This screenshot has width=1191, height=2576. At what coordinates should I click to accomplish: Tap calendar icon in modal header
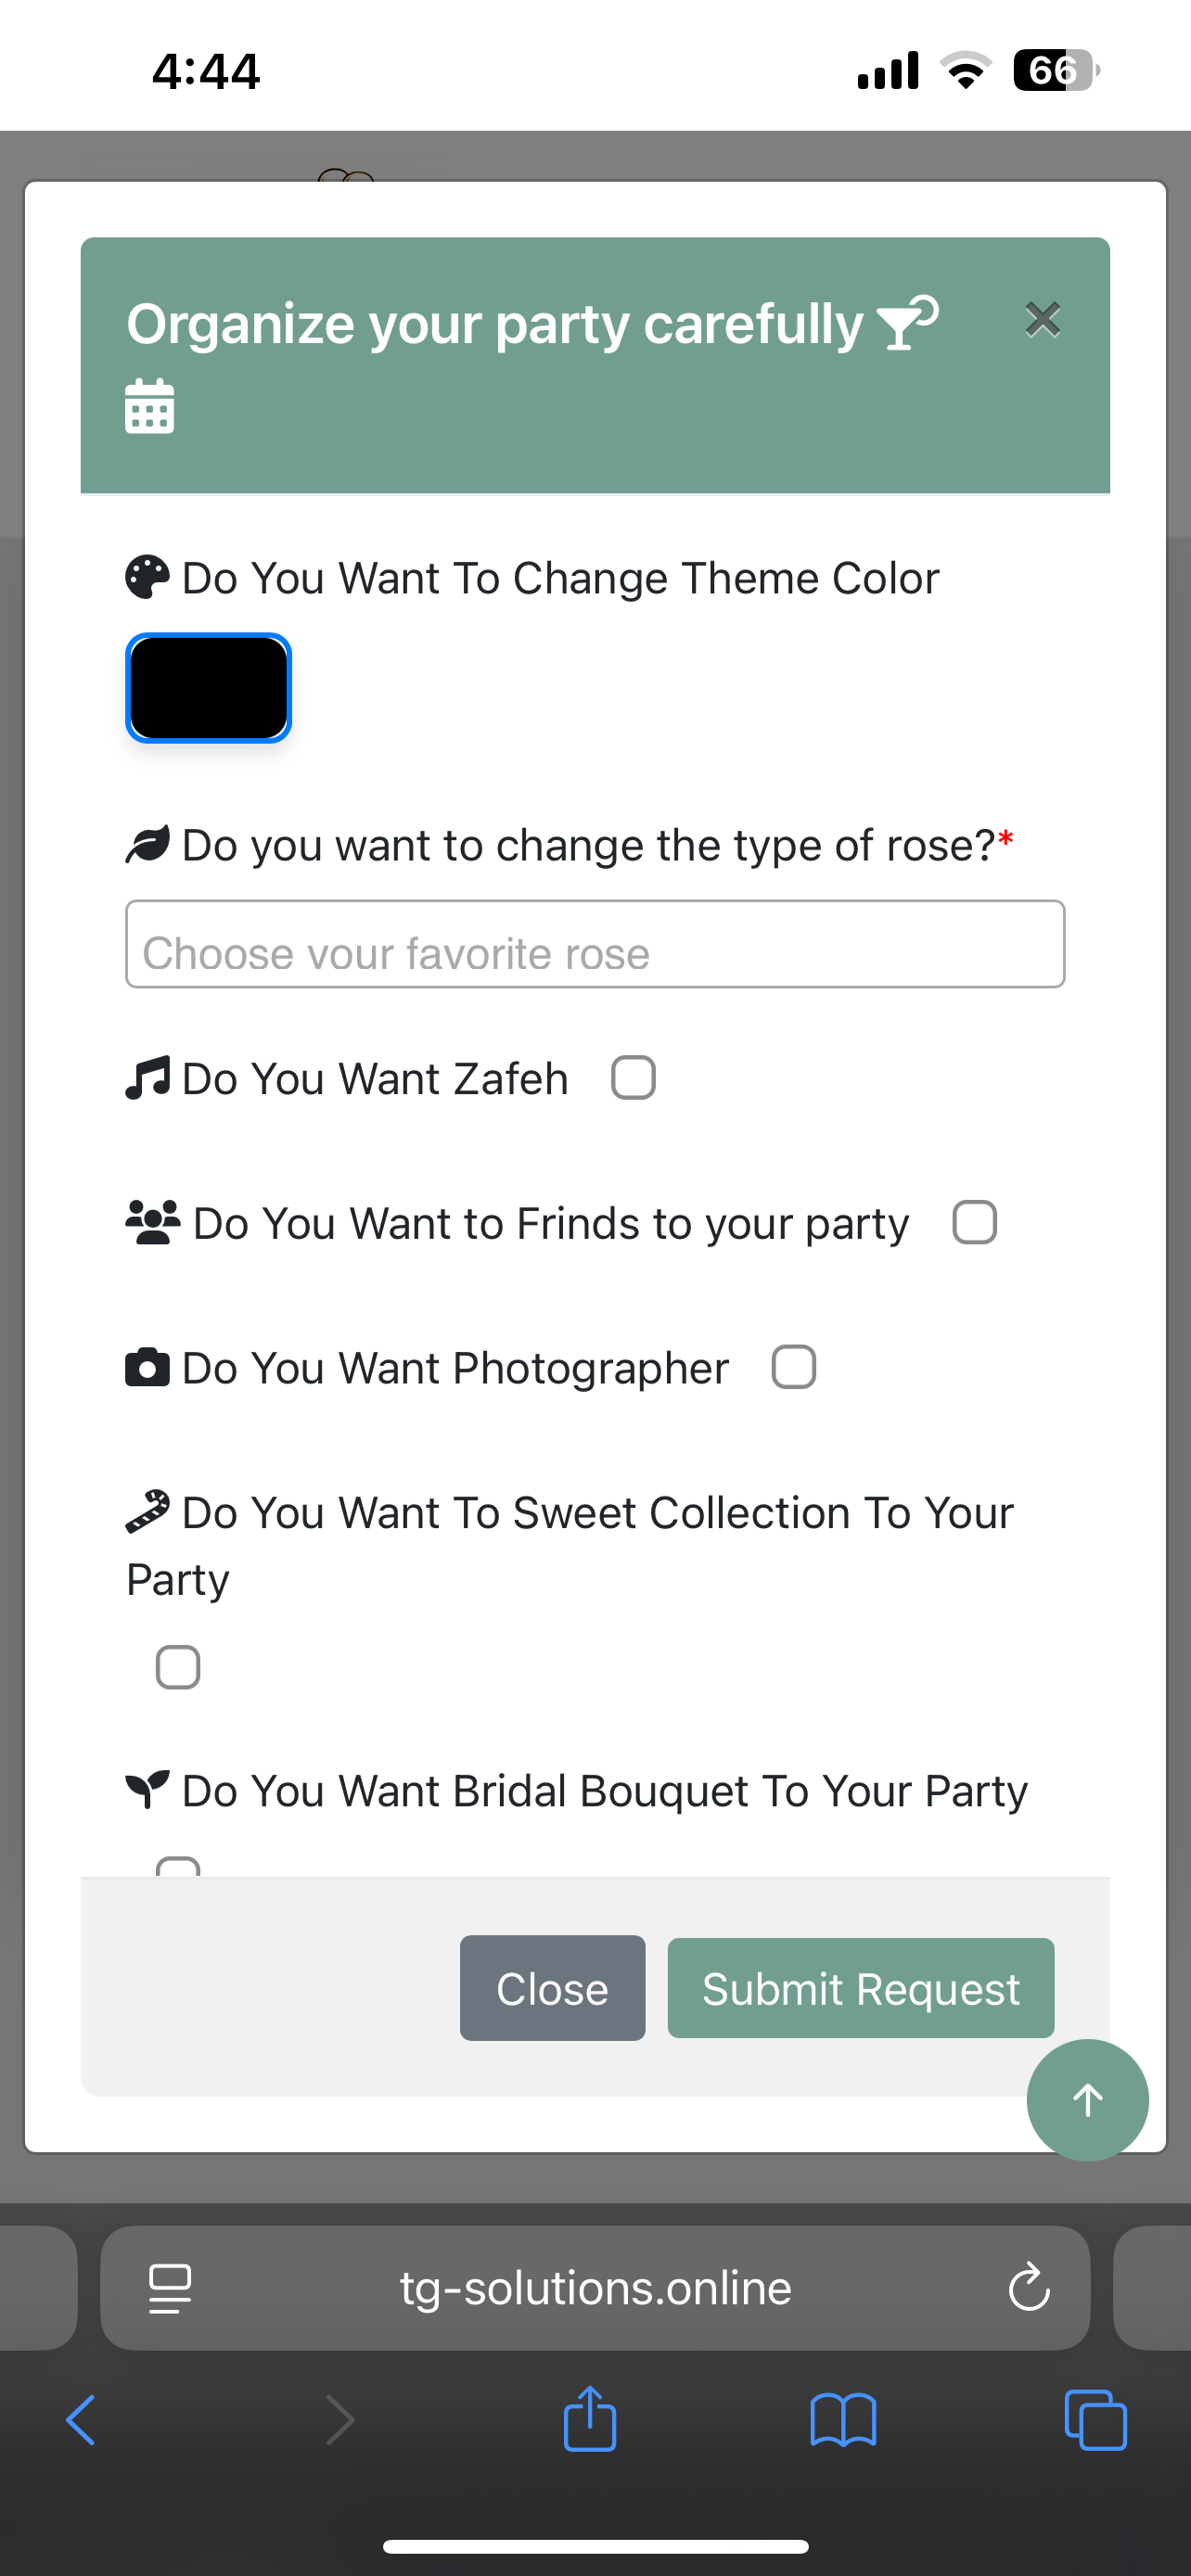(x=150, y=406)
